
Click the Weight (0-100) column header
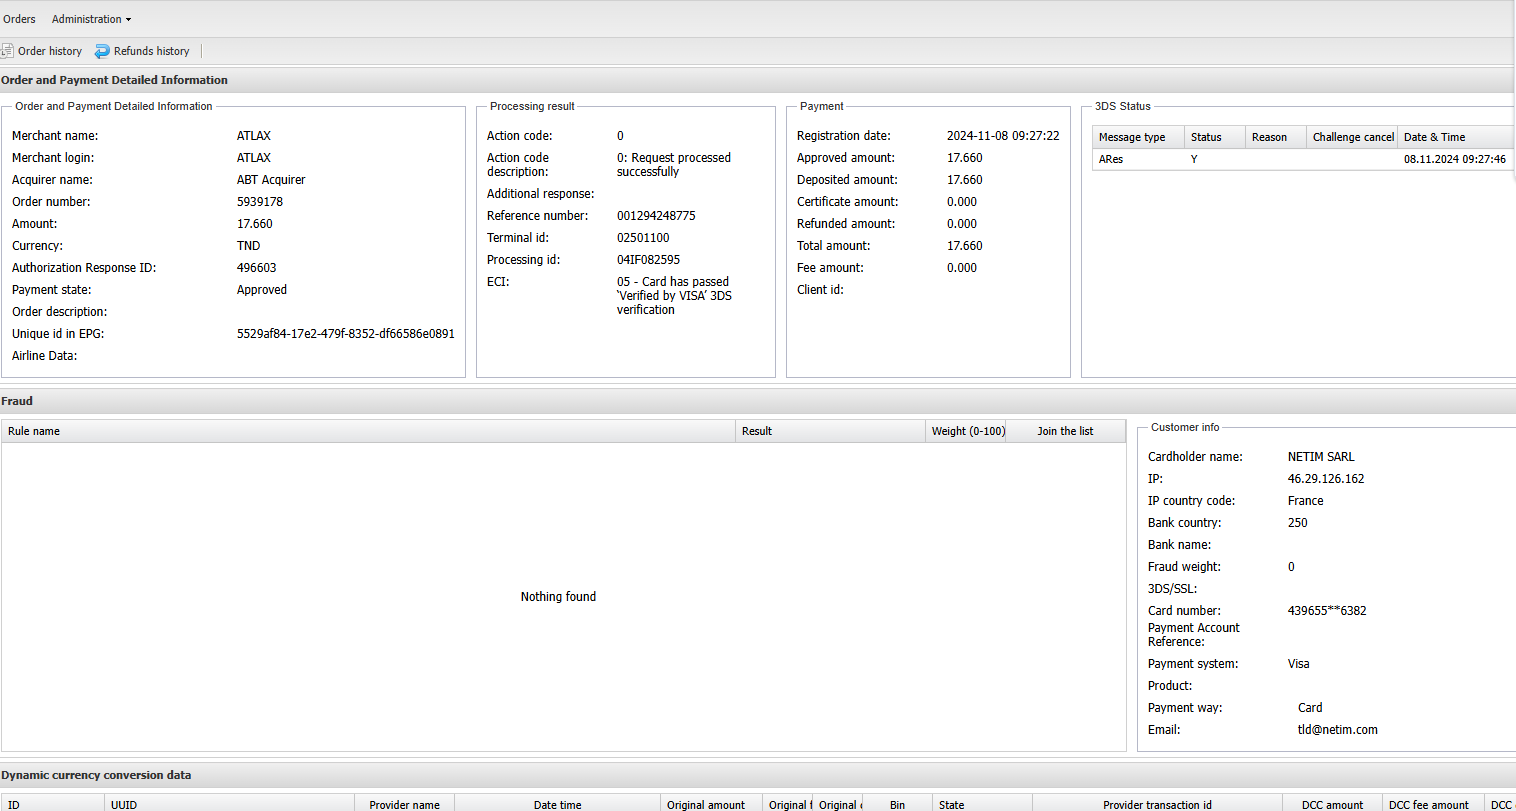[968, 431]
